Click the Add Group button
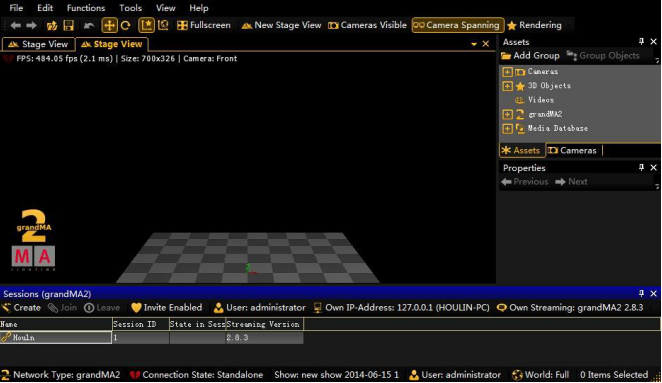Screen dimensions: 662x383 tap(530, 56)
